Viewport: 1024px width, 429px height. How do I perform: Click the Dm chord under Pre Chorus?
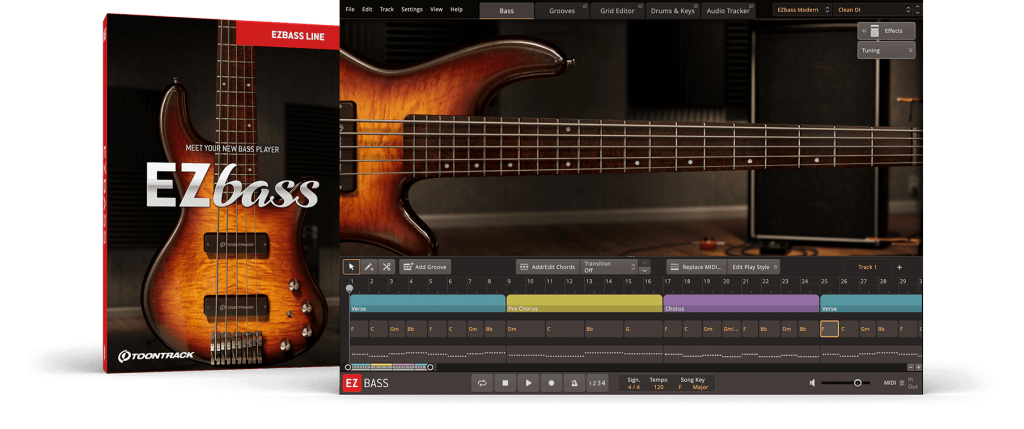coord(526,329)
